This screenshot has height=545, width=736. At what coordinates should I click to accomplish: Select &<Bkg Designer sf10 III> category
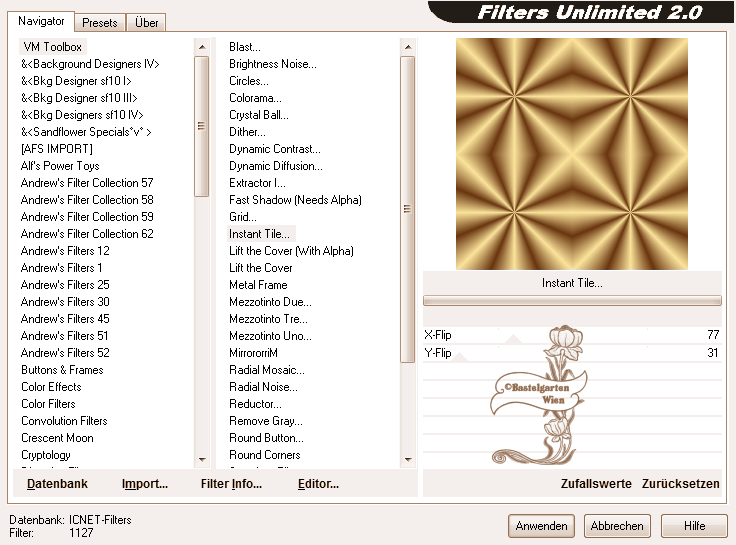pyautogui.click(x=79, y=98)
